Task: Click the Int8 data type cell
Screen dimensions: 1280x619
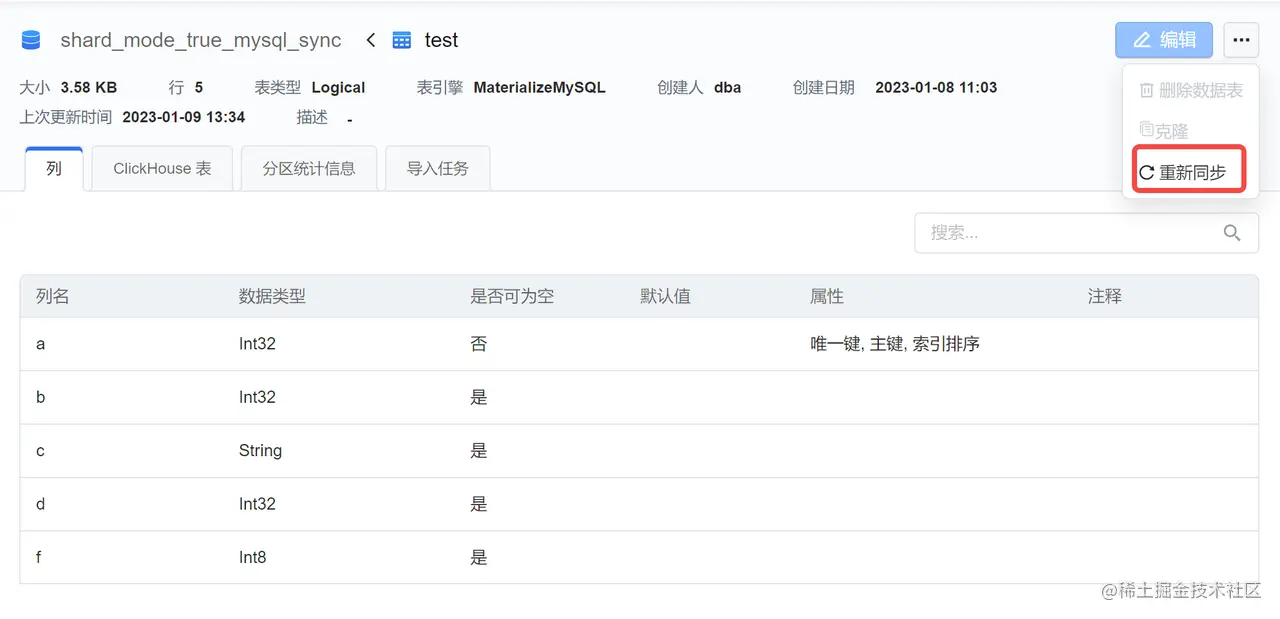Action: [252, 557]
